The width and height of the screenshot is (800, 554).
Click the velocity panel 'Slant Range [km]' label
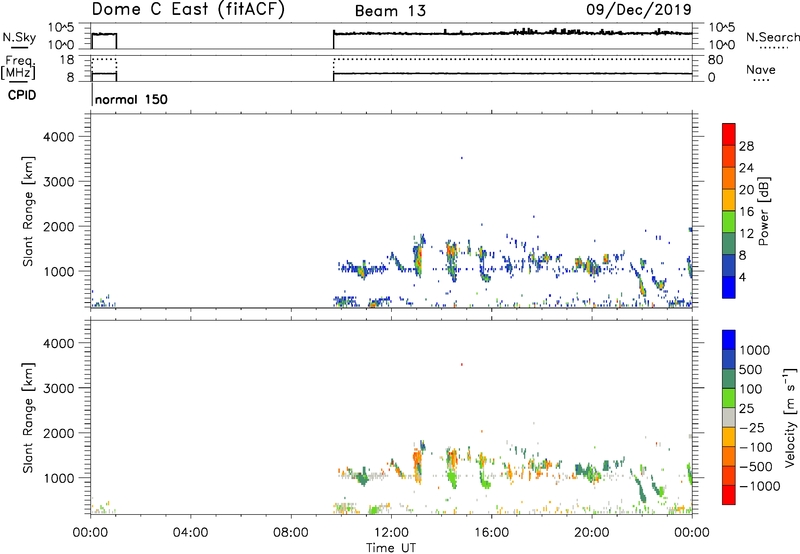pos(28,418)
